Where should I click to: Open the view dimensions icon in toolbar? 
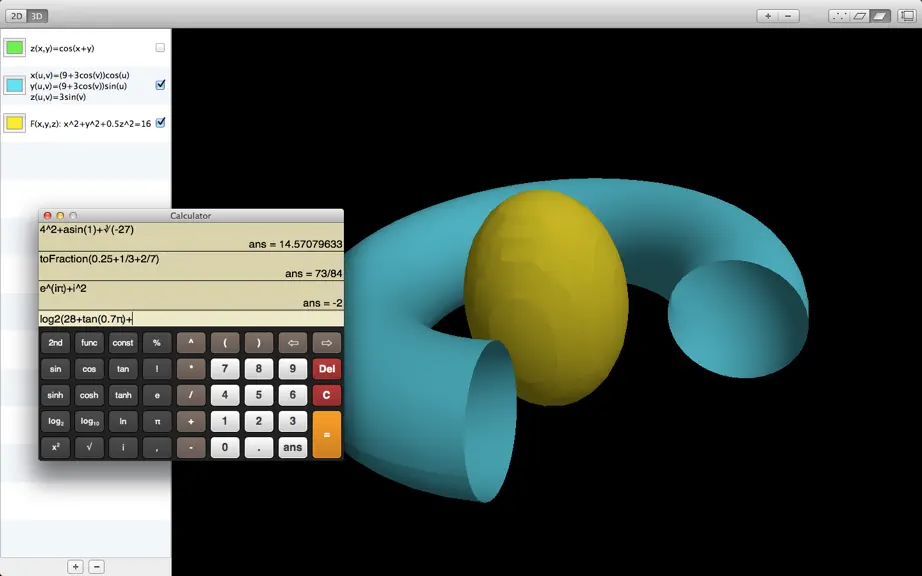[x=907, y=16]
